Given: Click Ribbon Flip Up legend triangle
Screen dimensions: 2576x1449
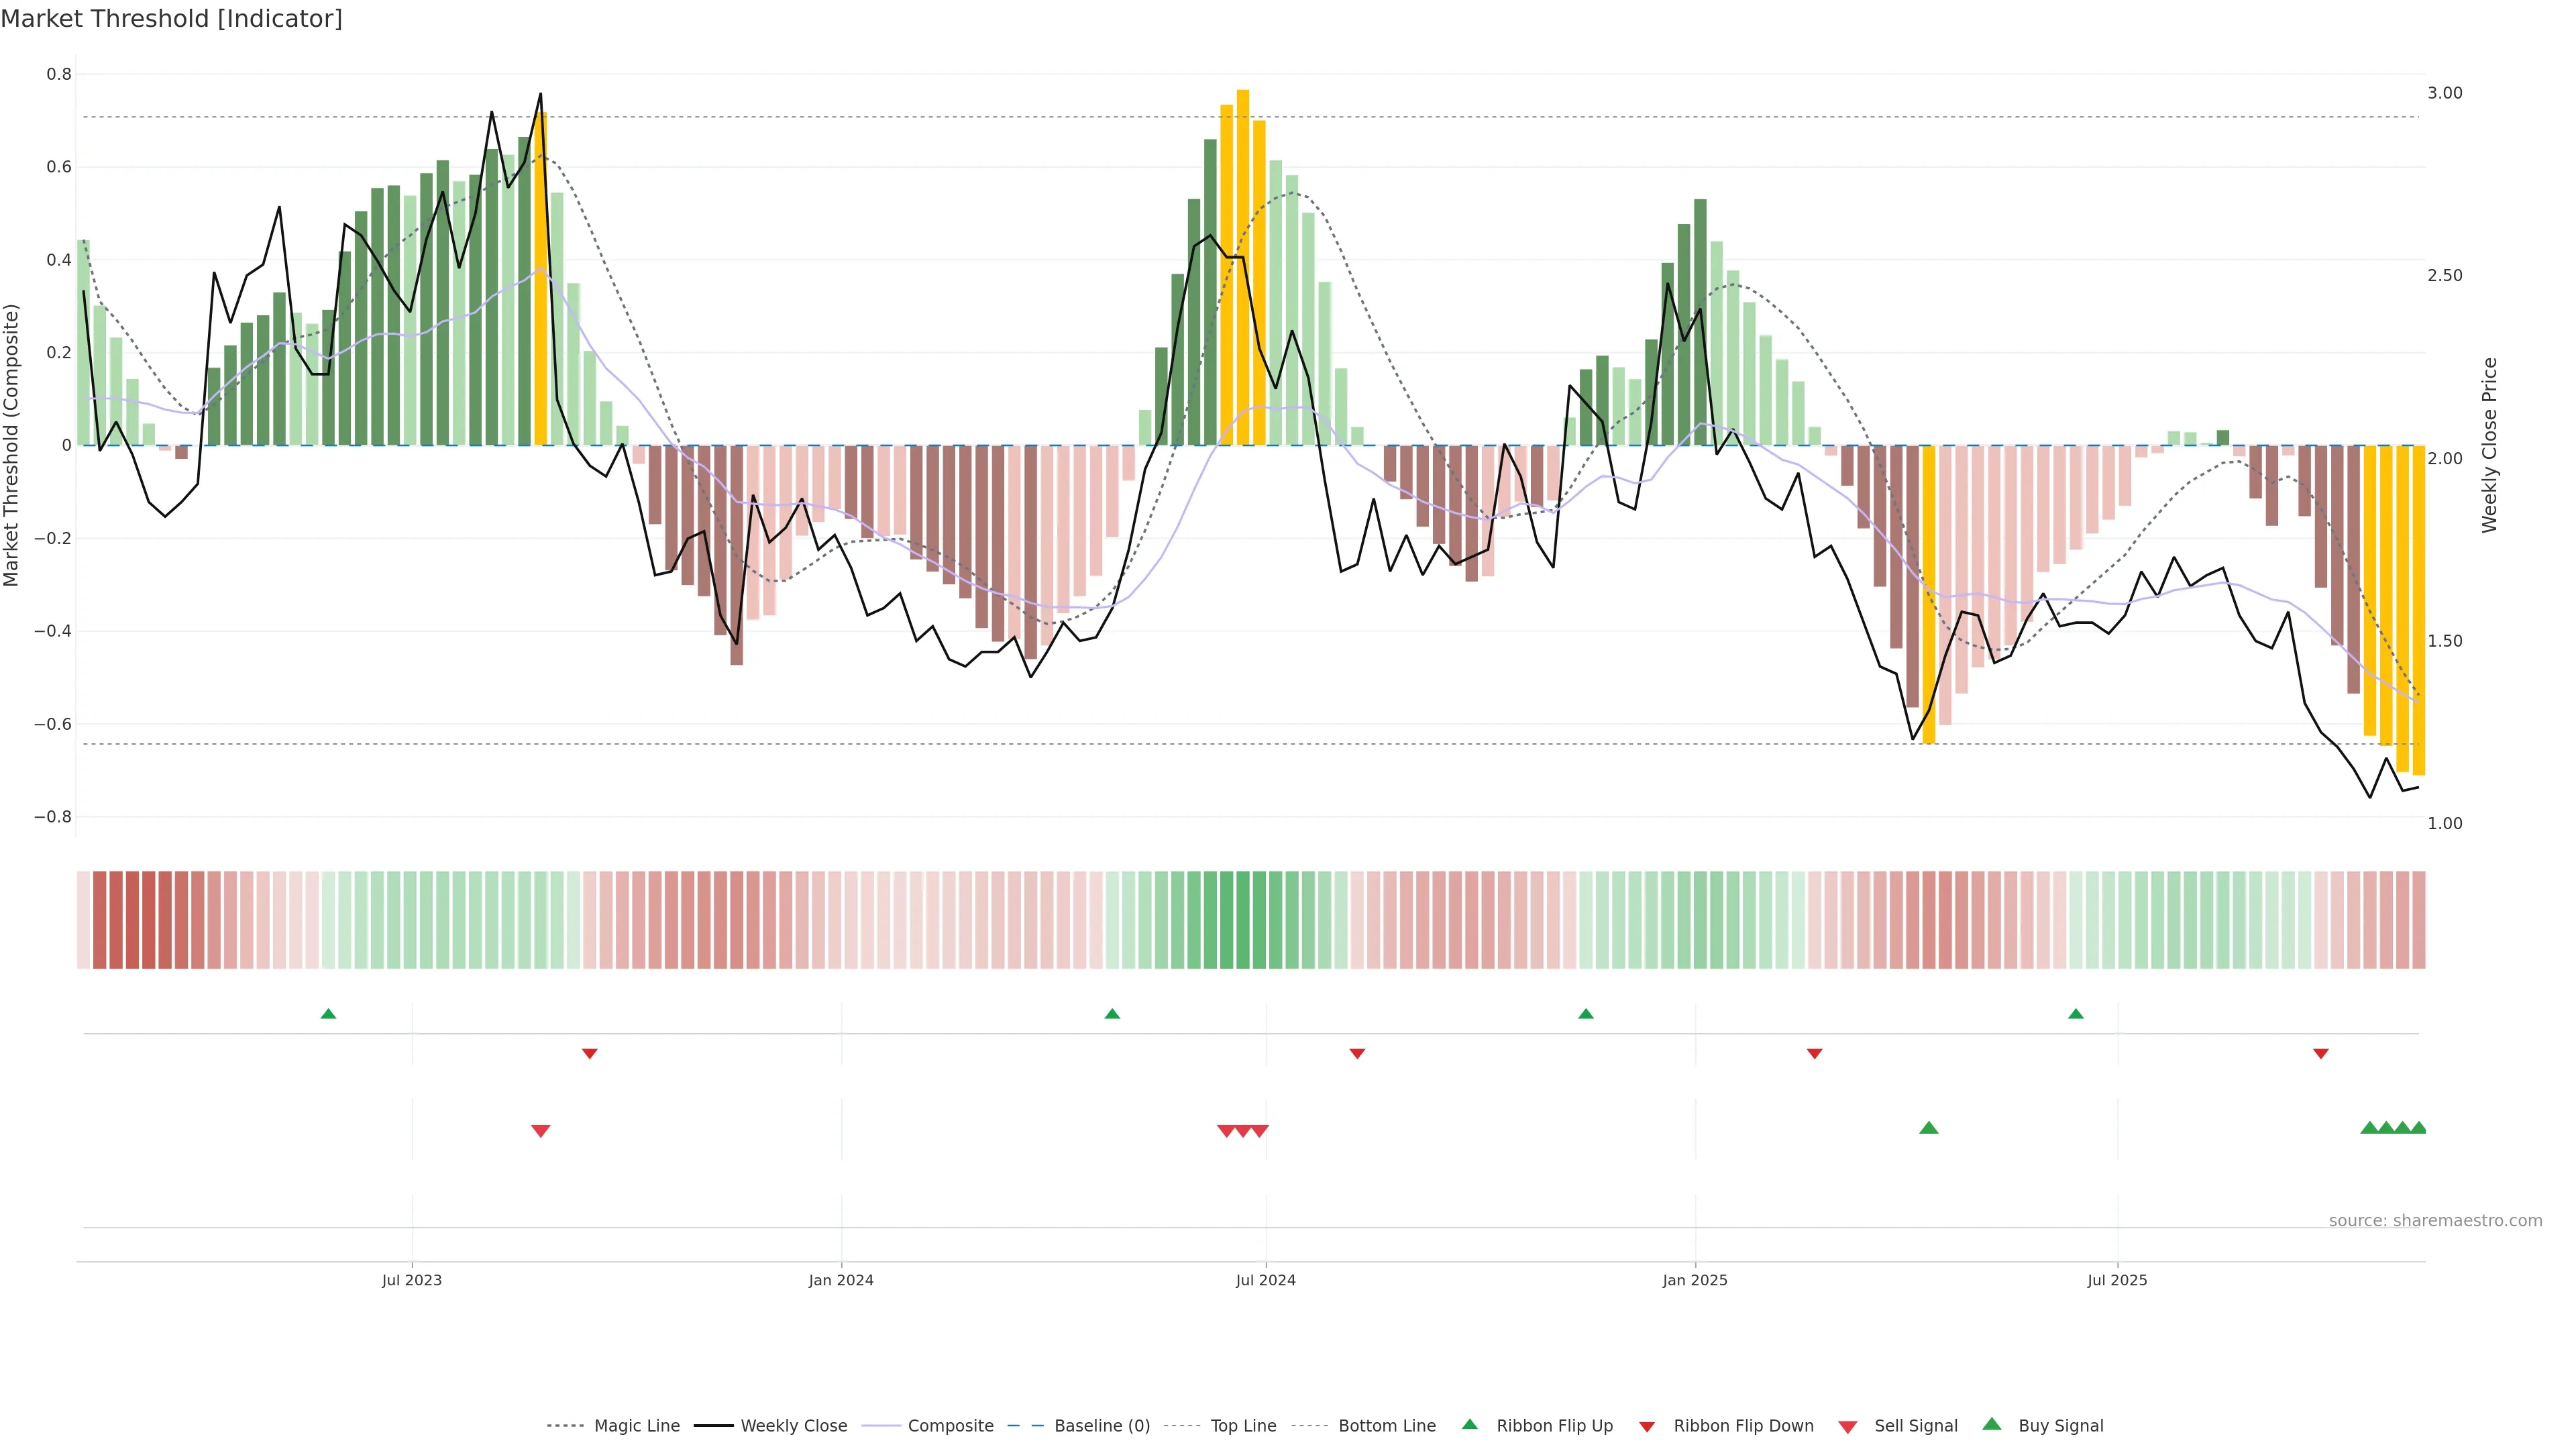Looking at the screenshot, I should click(x=1469, y=1424).
